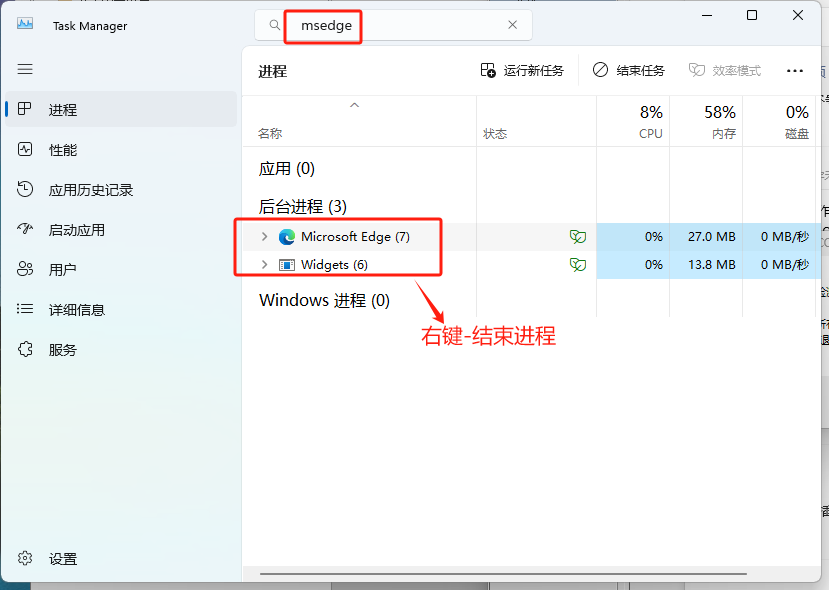Expand the Widgets process group

pyautogui.click(x=264, y=265)
